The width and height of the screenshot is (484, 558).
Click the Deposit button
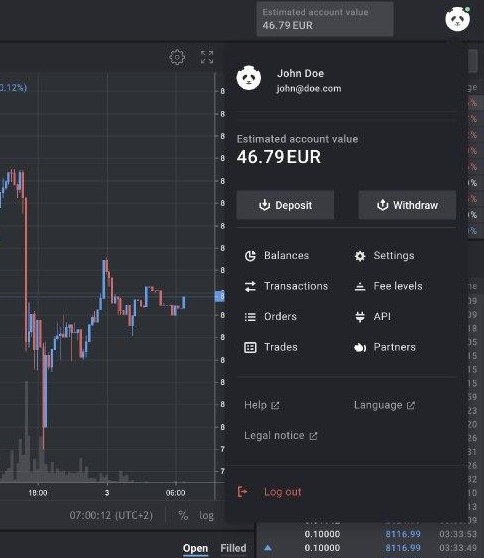point(285,205)
